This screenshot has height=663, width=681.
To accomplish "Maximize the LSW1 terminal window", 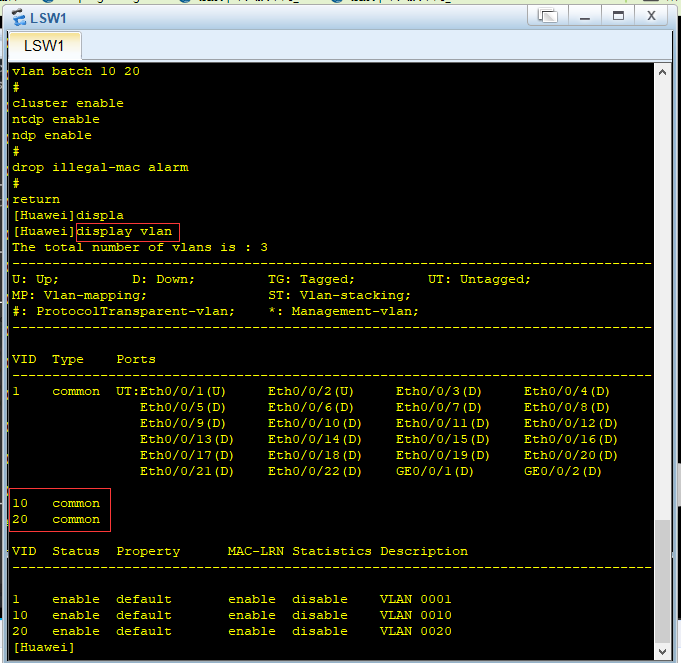I will pos(618,16).
